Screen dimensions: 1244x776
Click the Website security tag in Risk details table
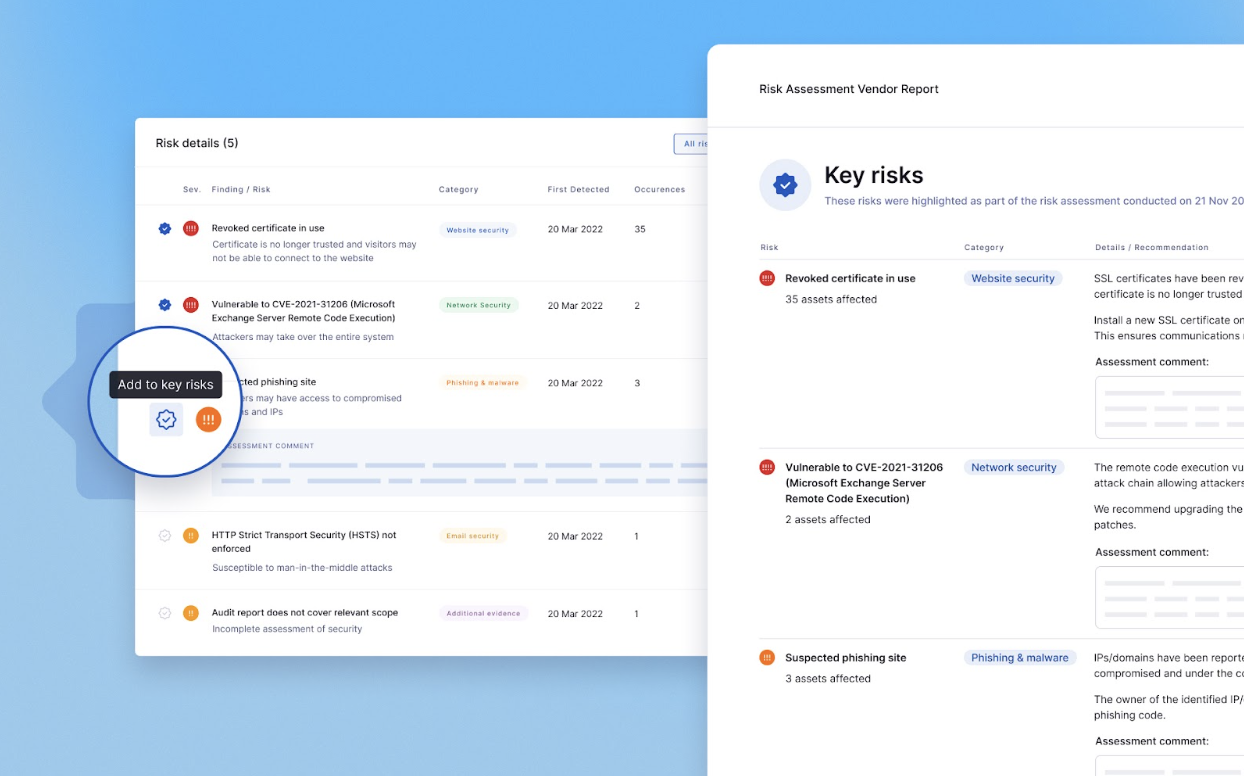(477, 230)
